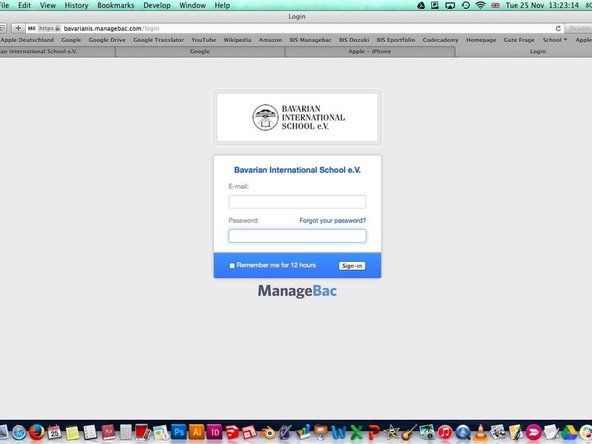The height and width of the screenshot is (444, 592).
Task: Open iTunes from the Dock
Action: [x=445, y=432]
